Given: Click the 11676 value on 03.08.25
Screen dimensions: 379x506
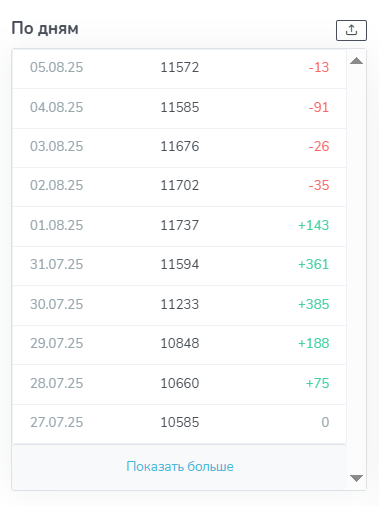Looking at the screenshot, I should coord(180,146).
